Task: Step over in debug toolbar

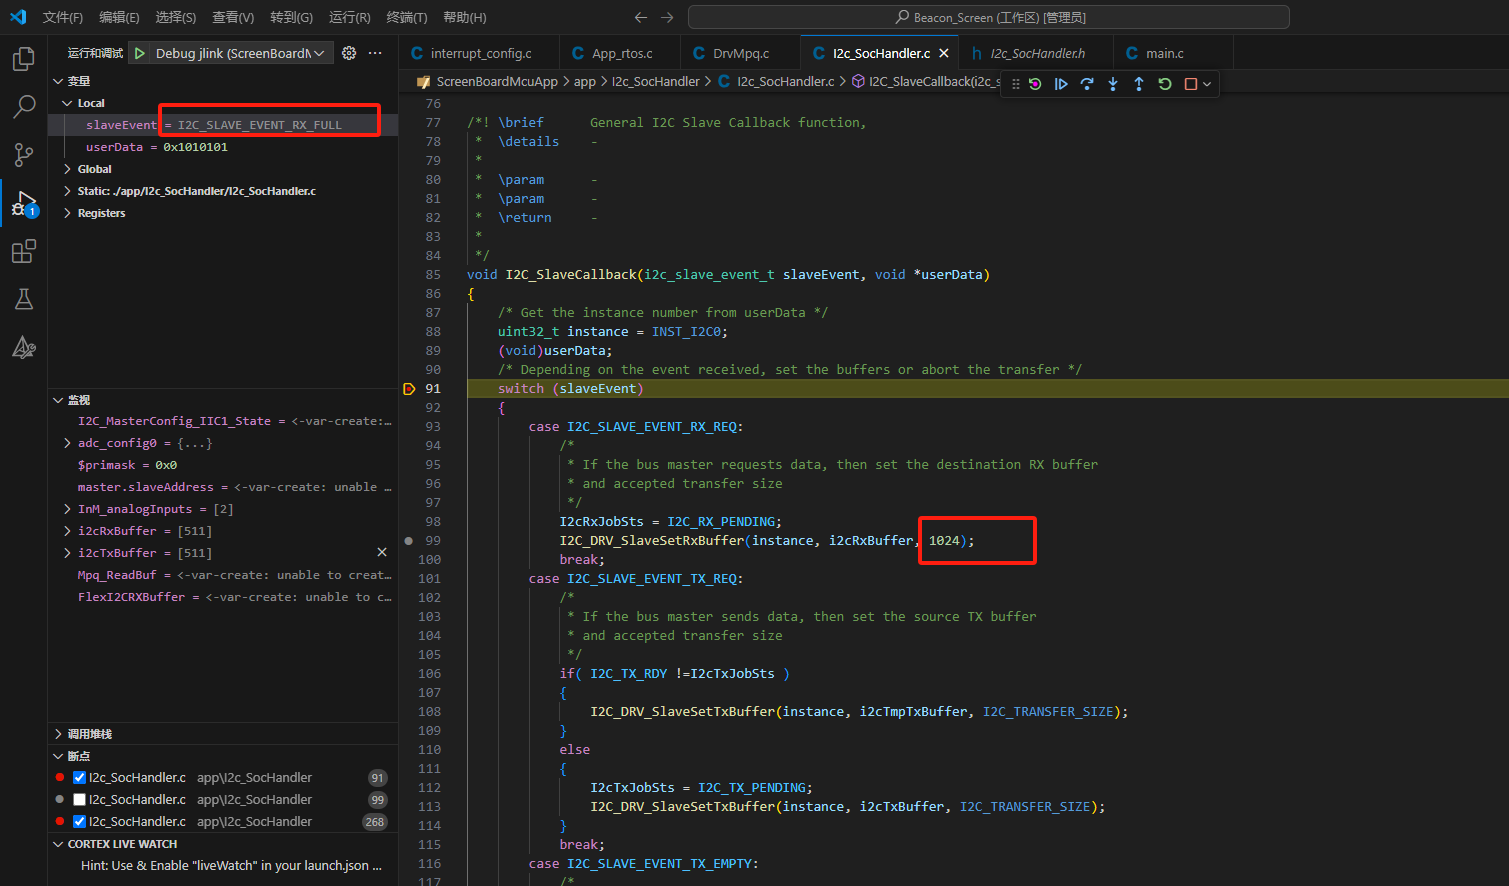Action: pos(1087,84)
